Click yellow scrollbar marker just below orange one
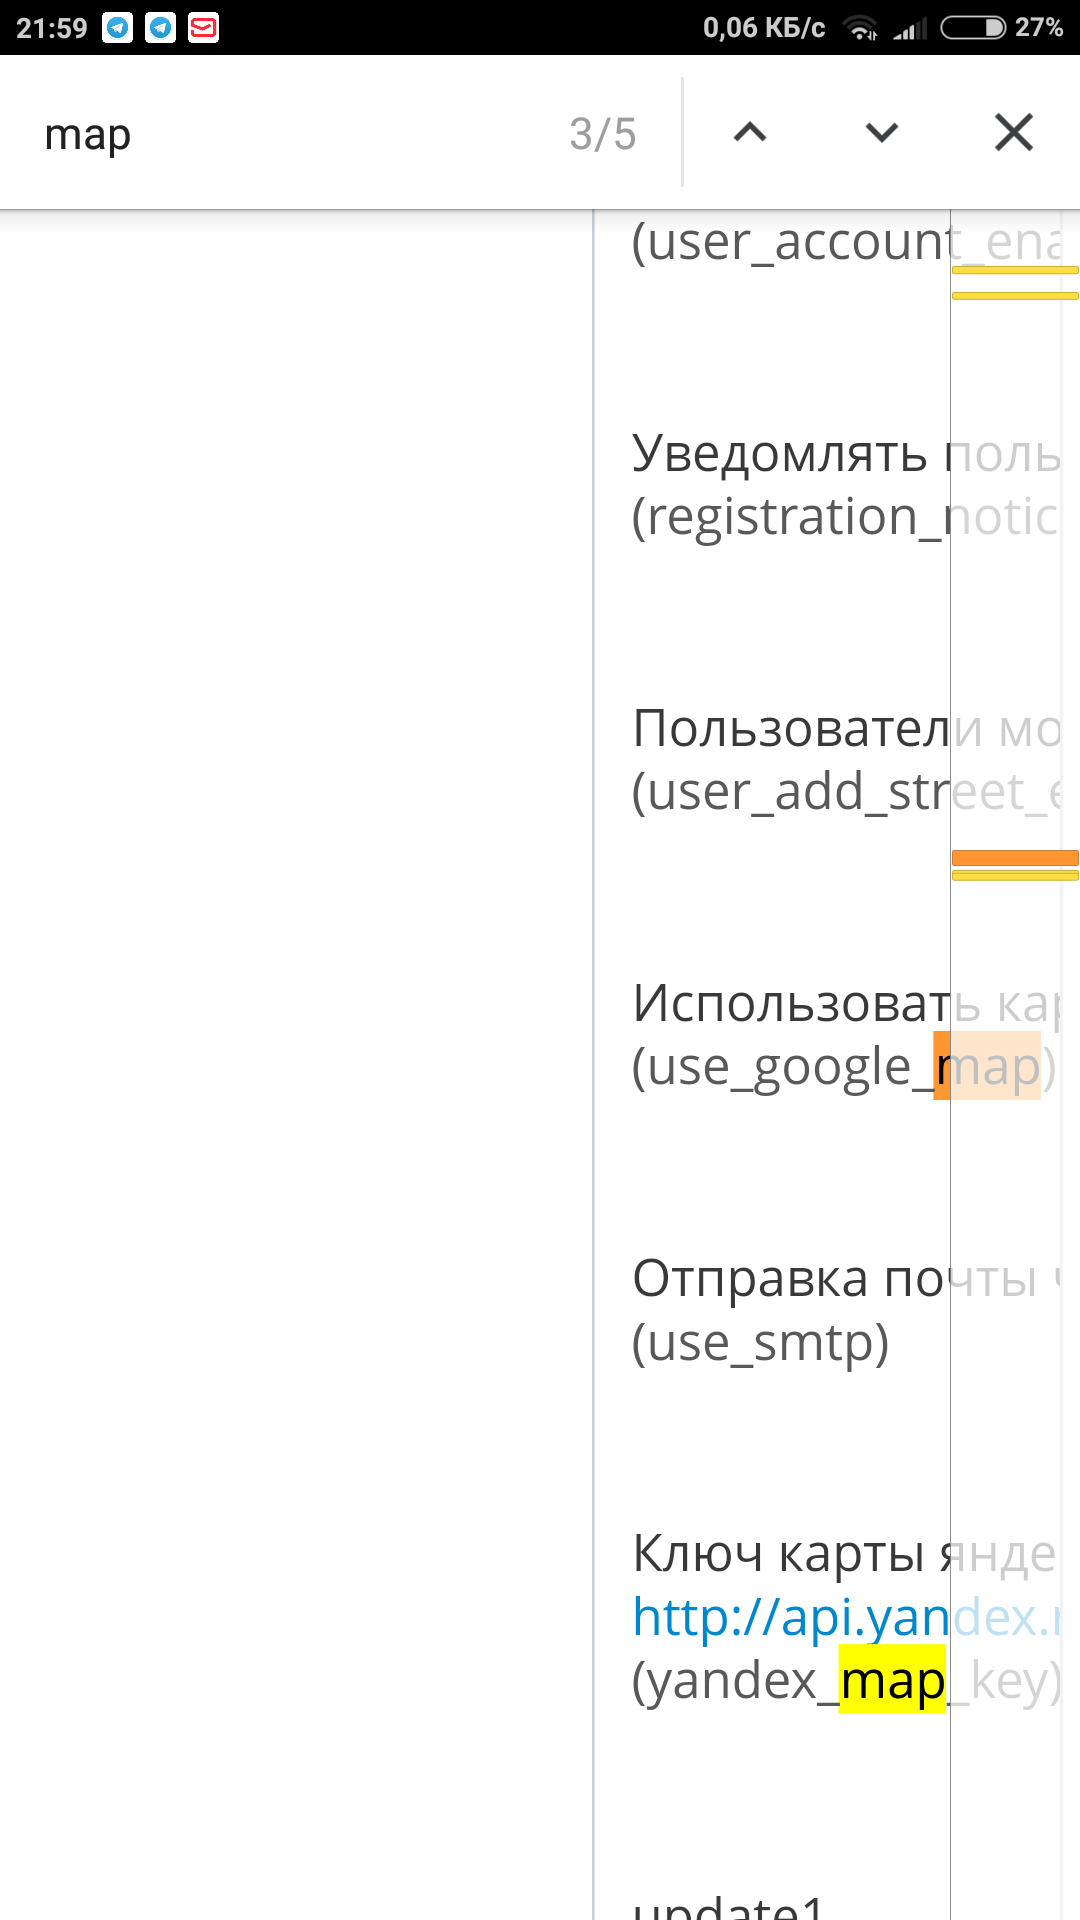The height and width of the screenshot is (1920, 1080). (1015, 876)
